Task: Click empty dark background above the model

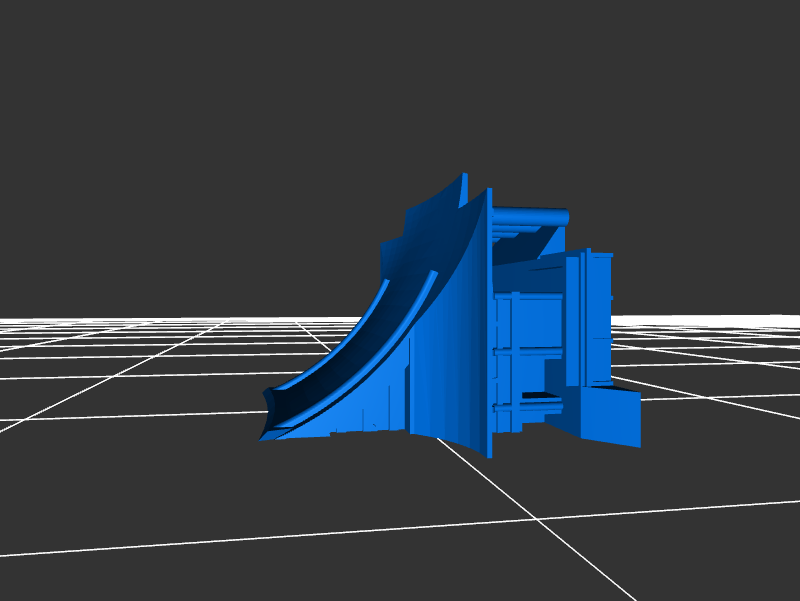Action: [x=400, y=80]
